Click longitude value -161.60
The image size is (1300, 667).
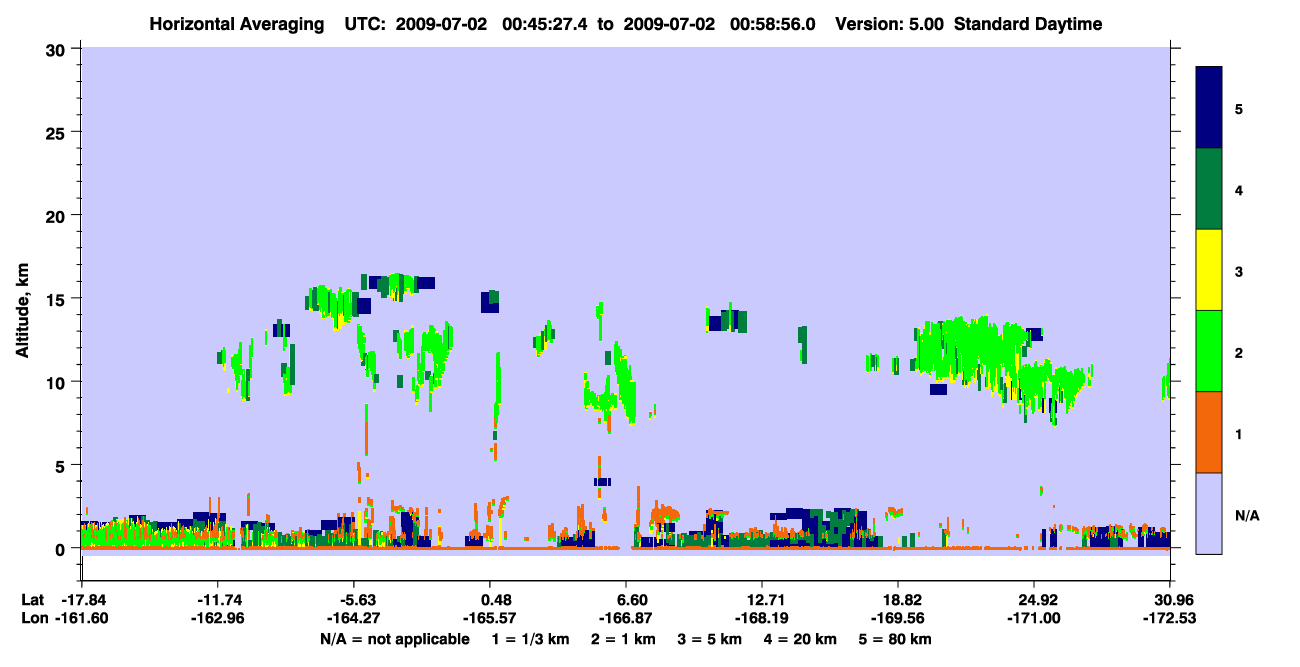(x=81, y=619)
